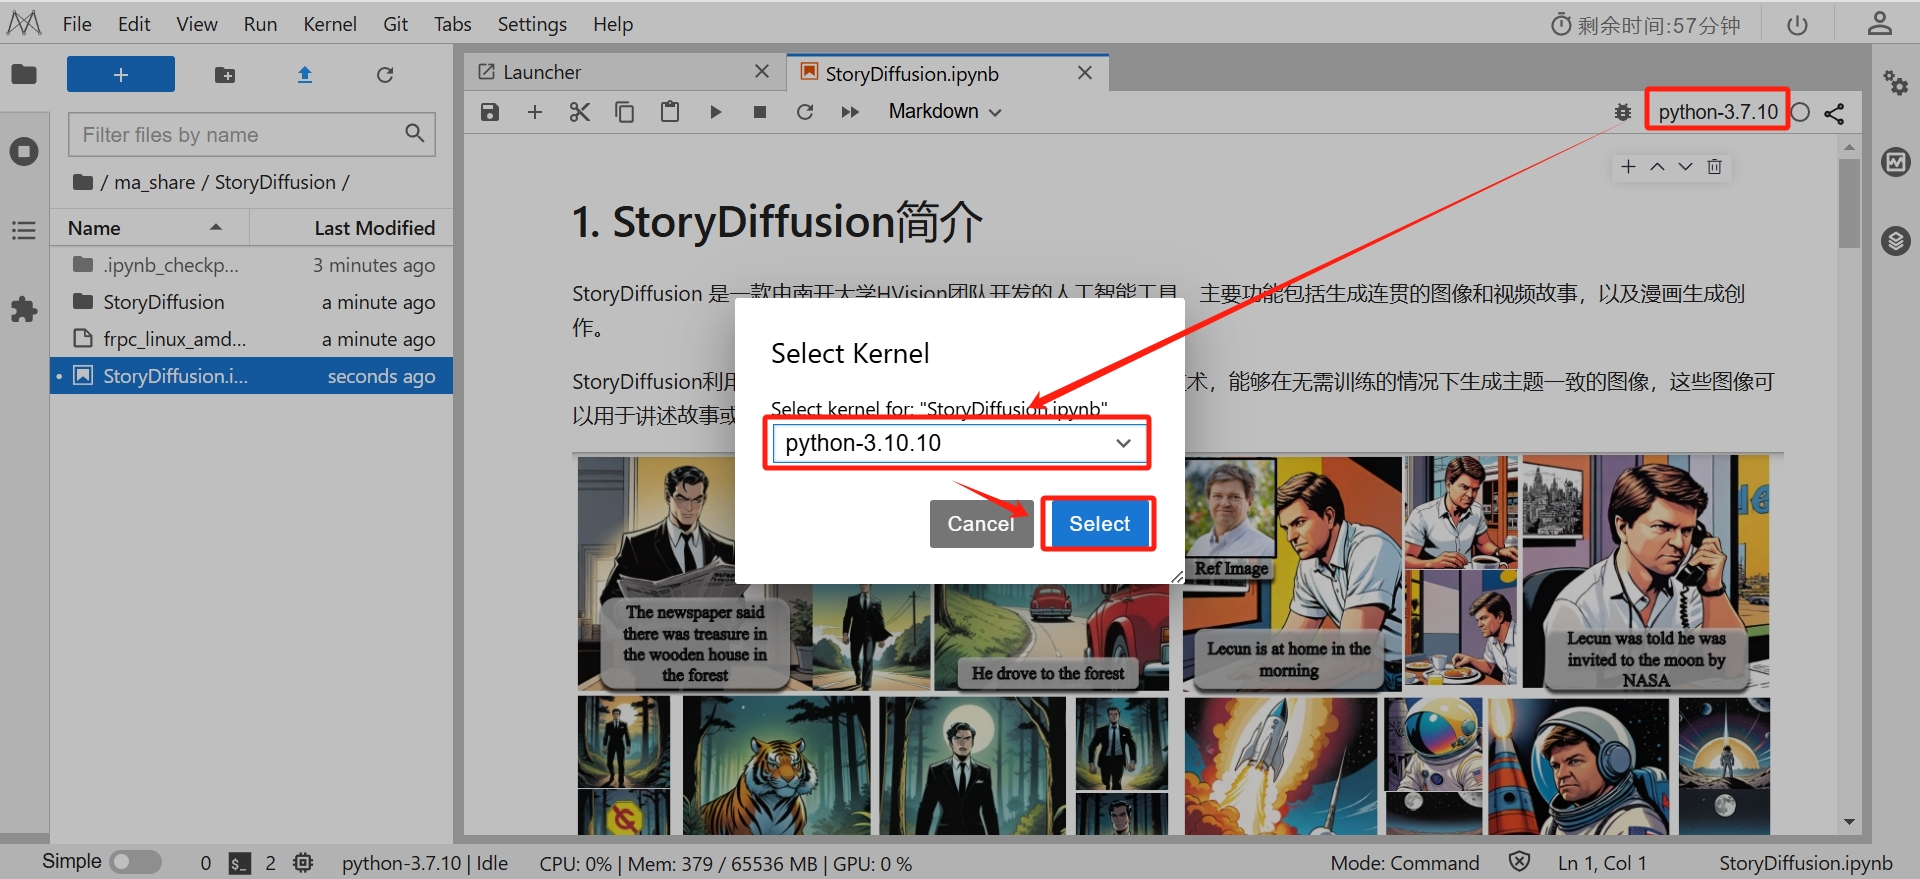
Task: Click the cut cell scissors icon
Action: [x=579, y=112]
